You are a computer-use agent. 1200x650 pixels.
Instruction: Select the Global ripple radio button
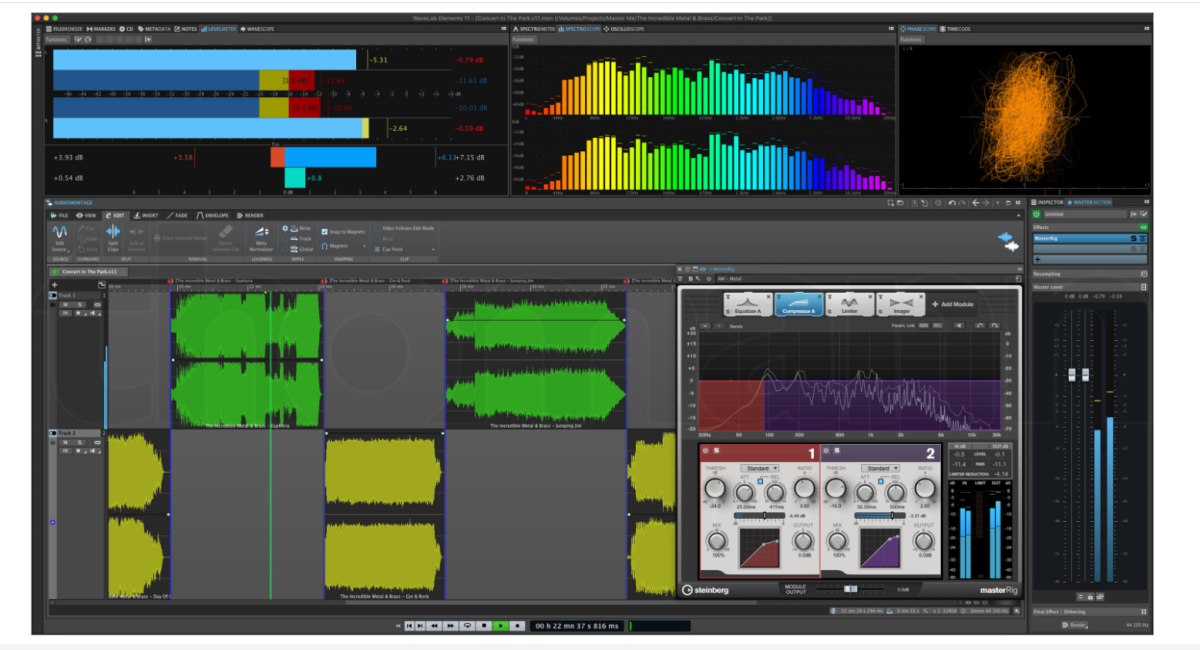(x=285, y=249)
